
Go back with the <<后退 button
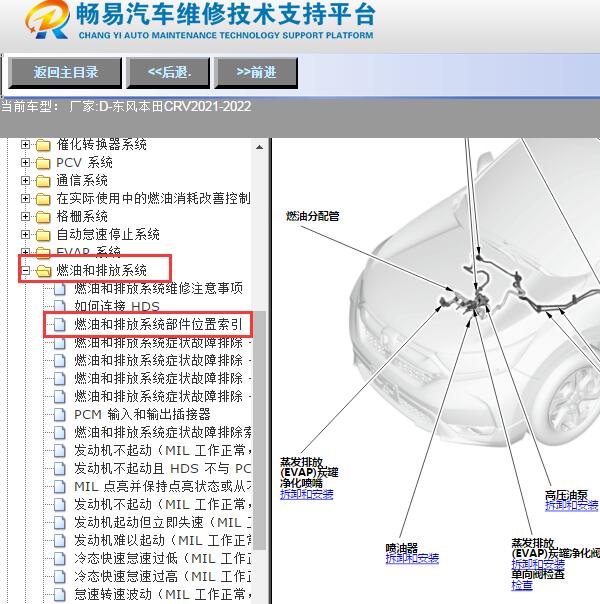pos(168,73)
